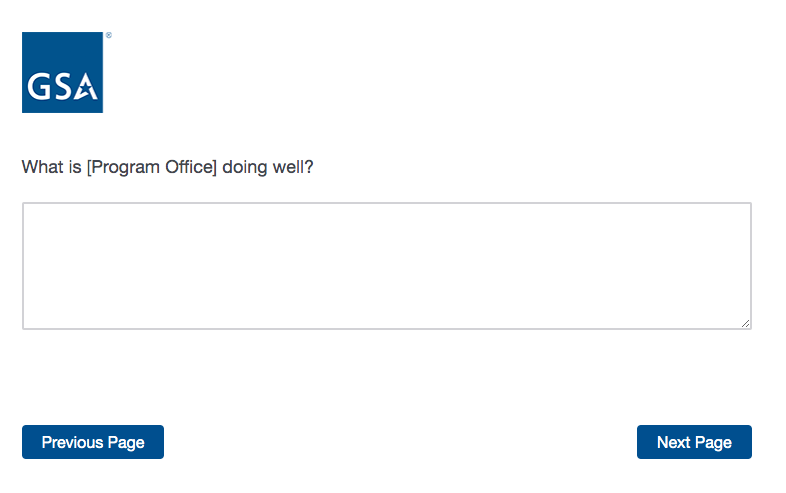
Task: Click the resize grip of the answer box
Action: pyautogui.click(x=746, y=323)
